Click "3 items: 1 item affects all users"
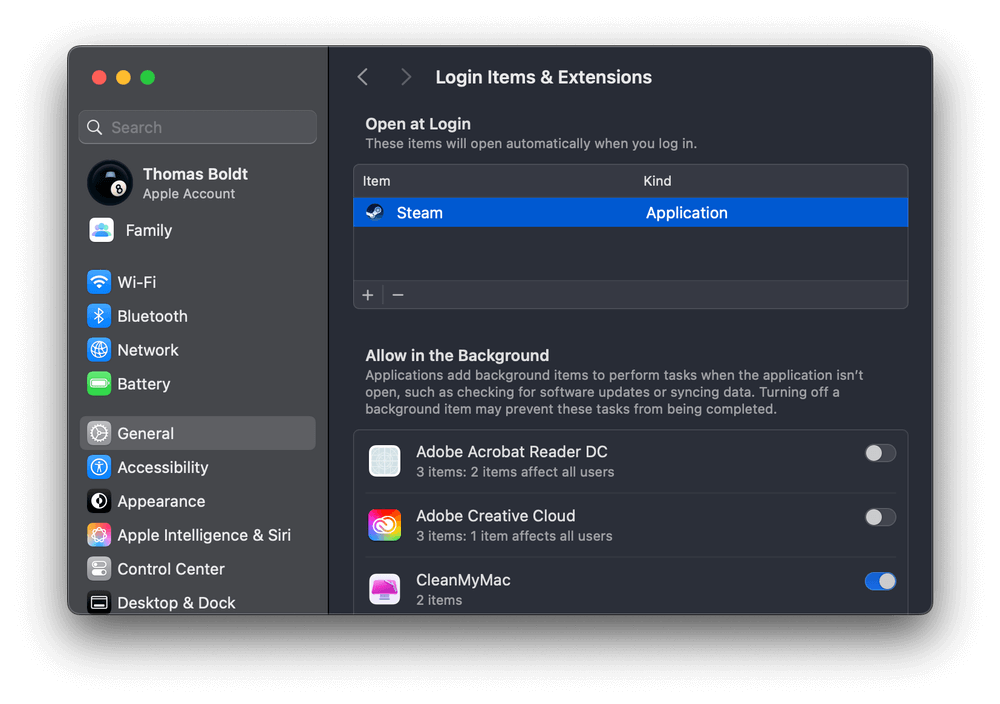Viewport: 1000px width, 704px height. coord(514,536)
